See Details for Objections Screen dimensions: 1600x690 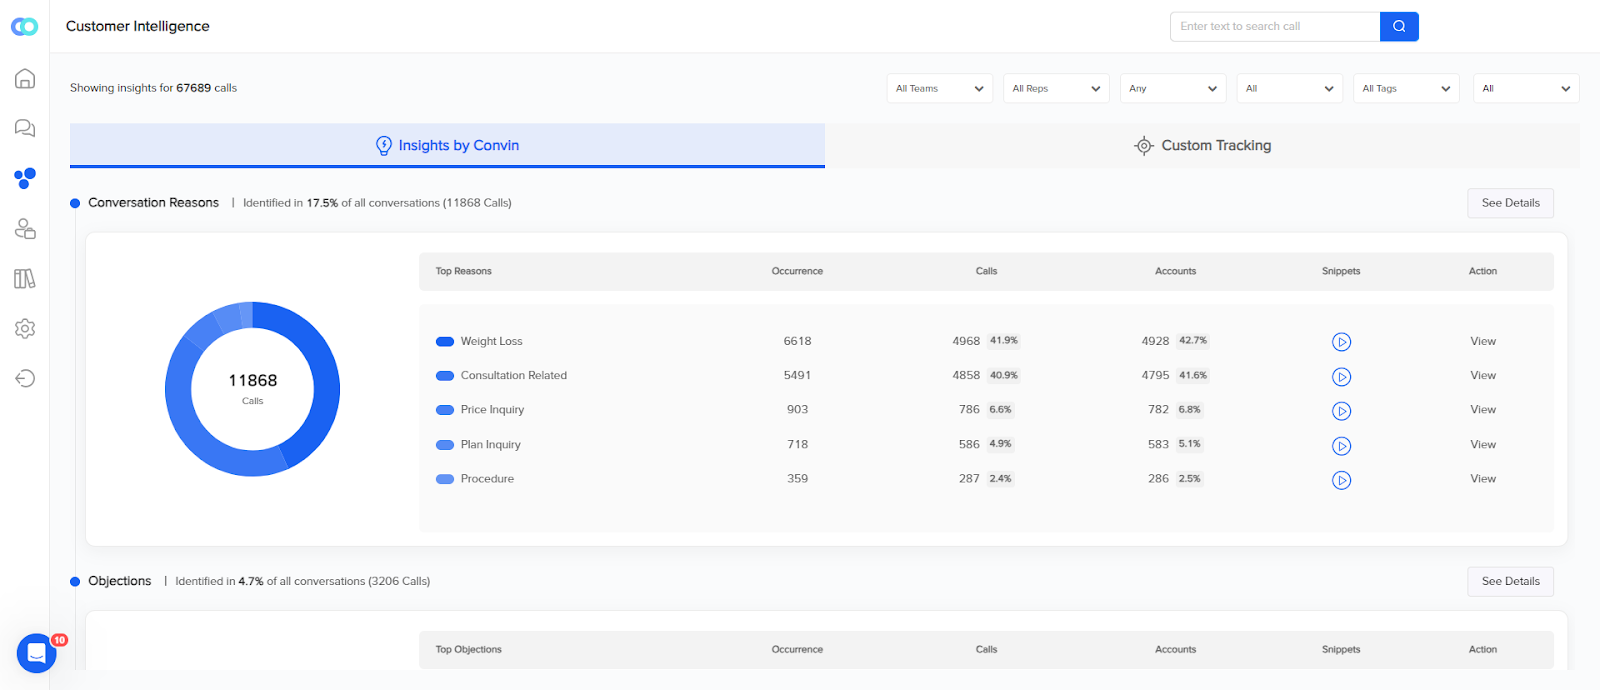click(1510, 581)
